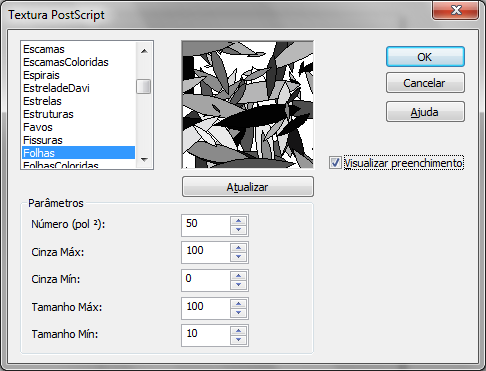Click the Cancelar button
The image size is (486, 371).
point(425,83)
